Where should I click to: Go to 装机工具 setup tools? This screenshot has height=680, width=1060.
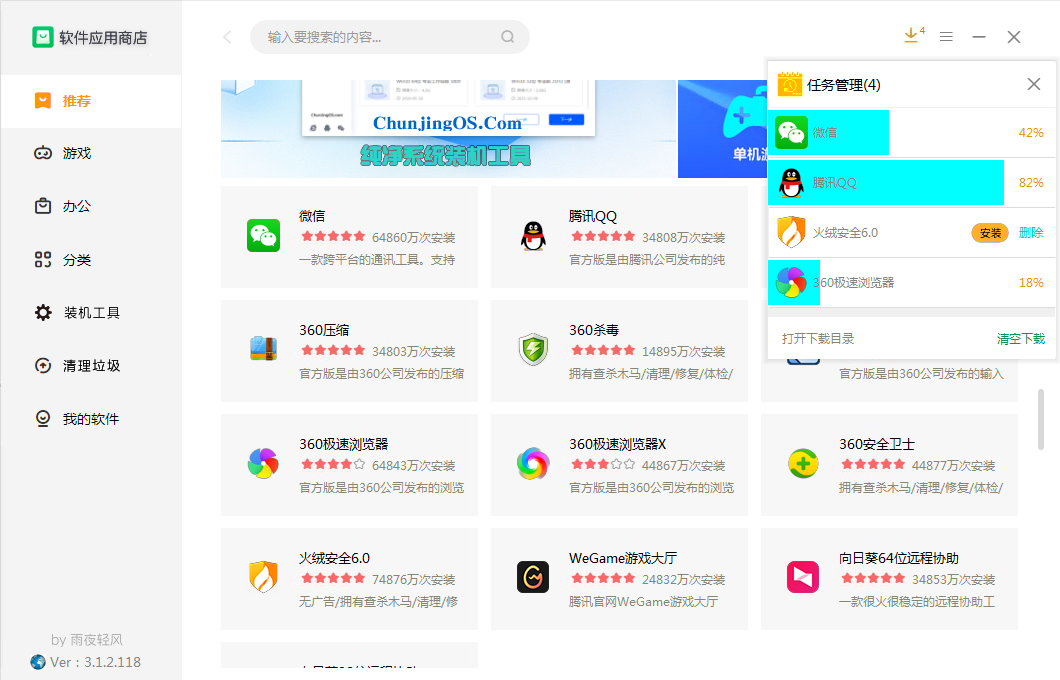click(x=91, y=312)
